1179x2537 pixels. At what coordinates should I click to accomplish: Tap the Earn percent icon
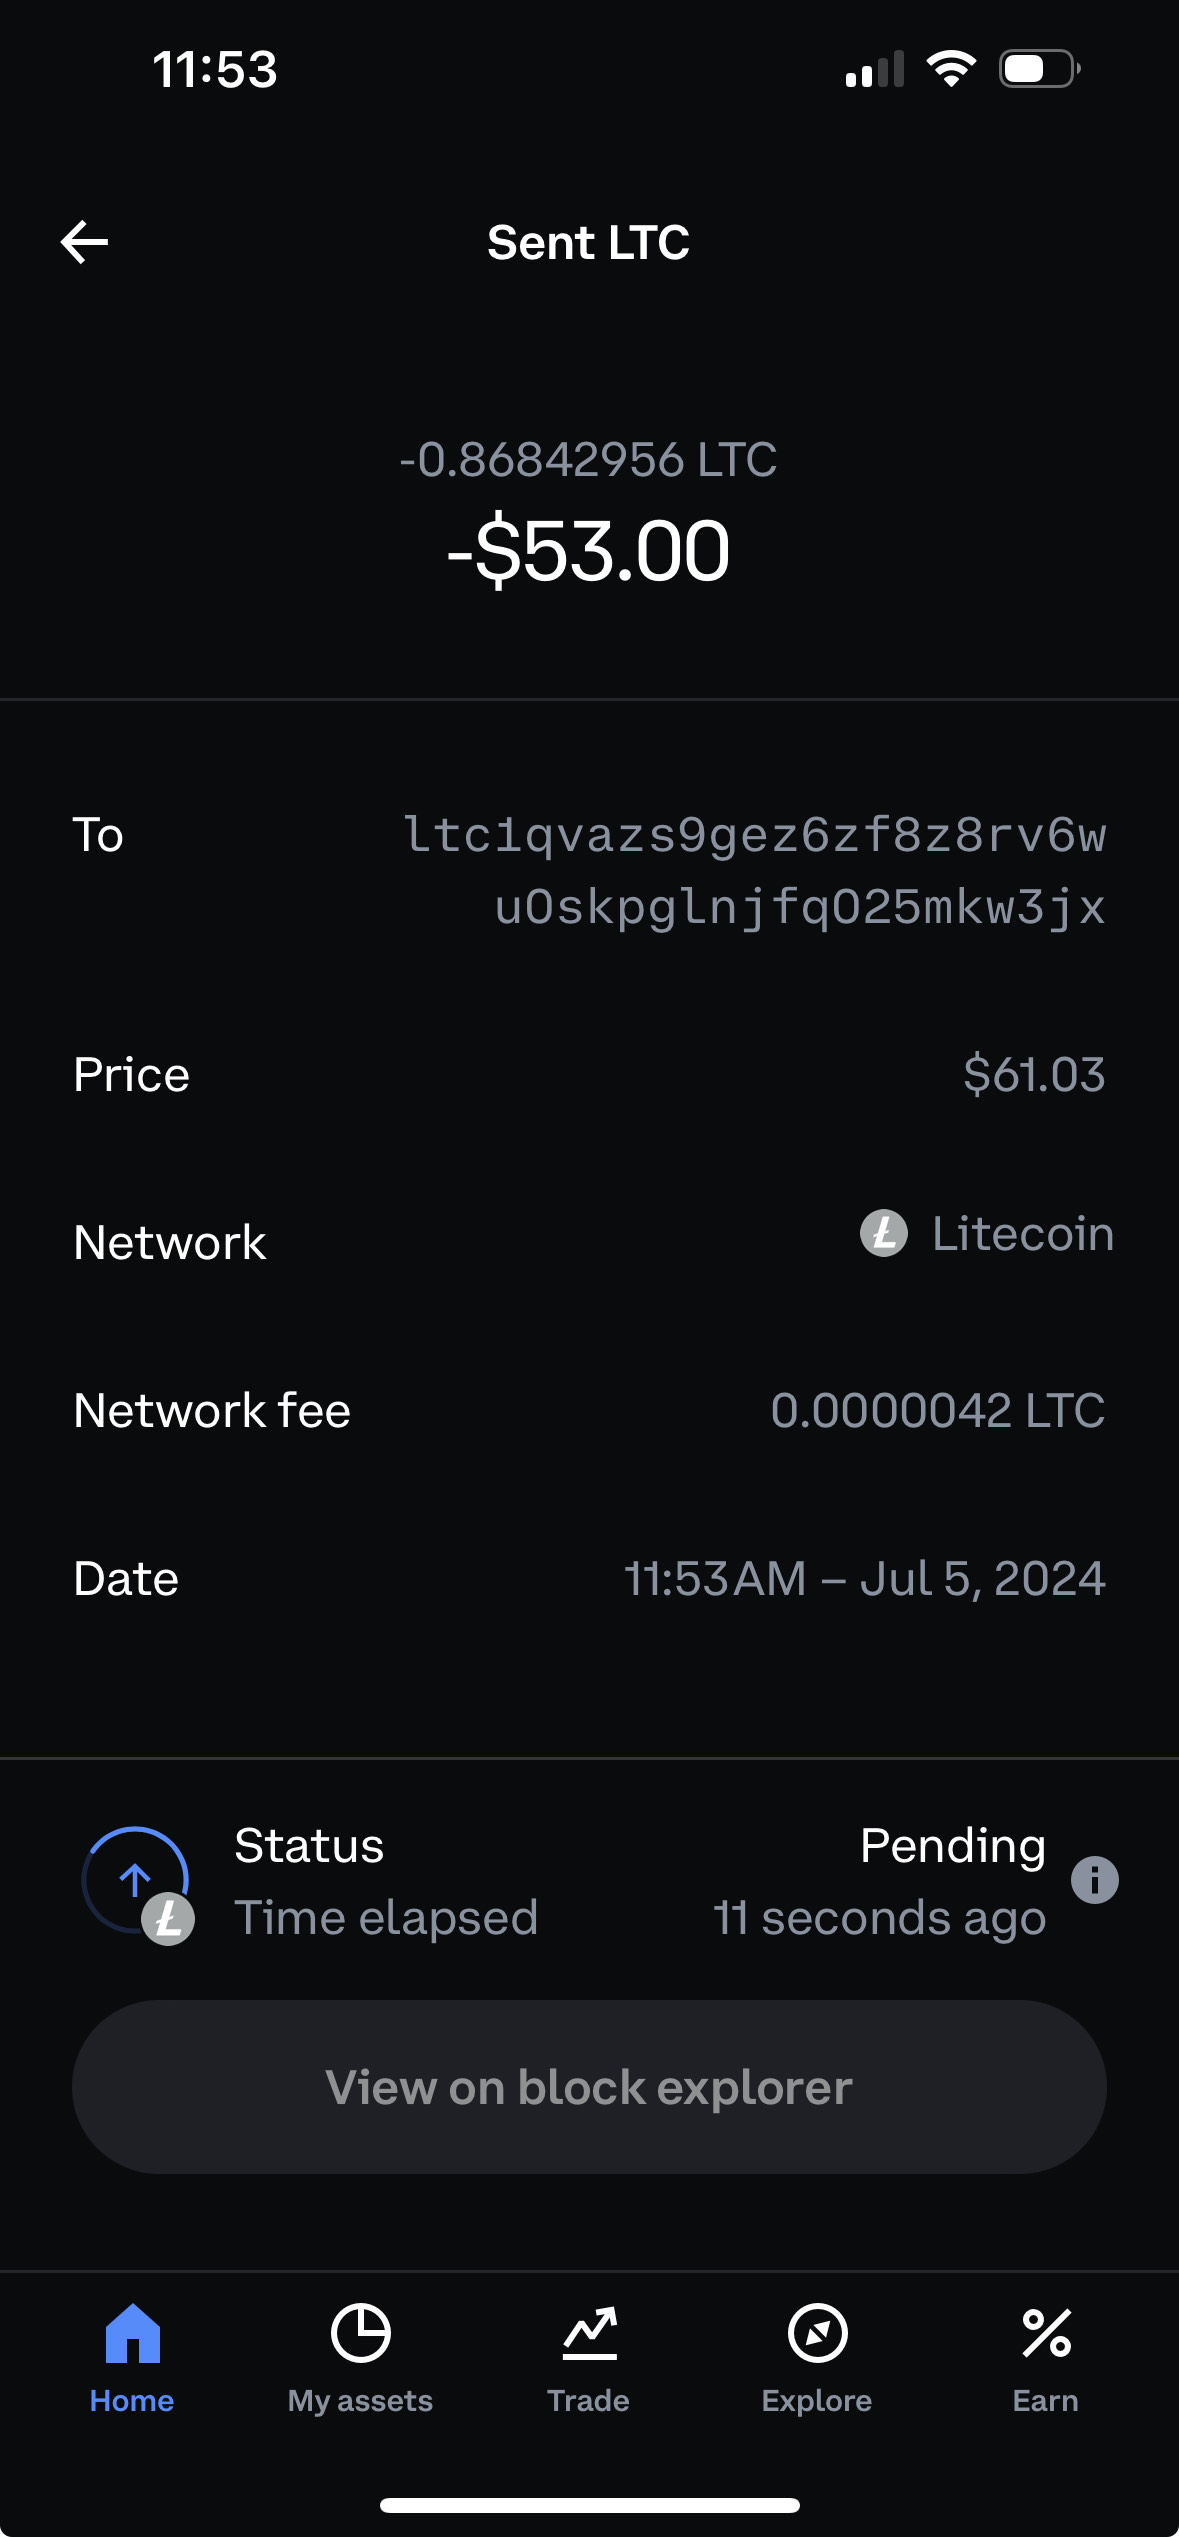pos(1046,2333)
